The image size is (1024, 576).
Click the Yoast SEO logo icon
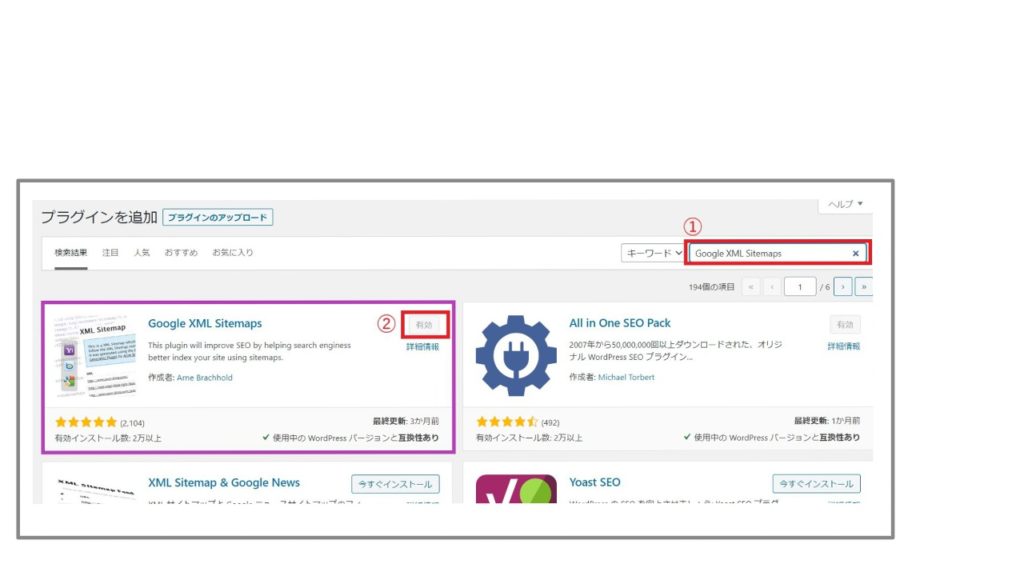tap(517, 489)
